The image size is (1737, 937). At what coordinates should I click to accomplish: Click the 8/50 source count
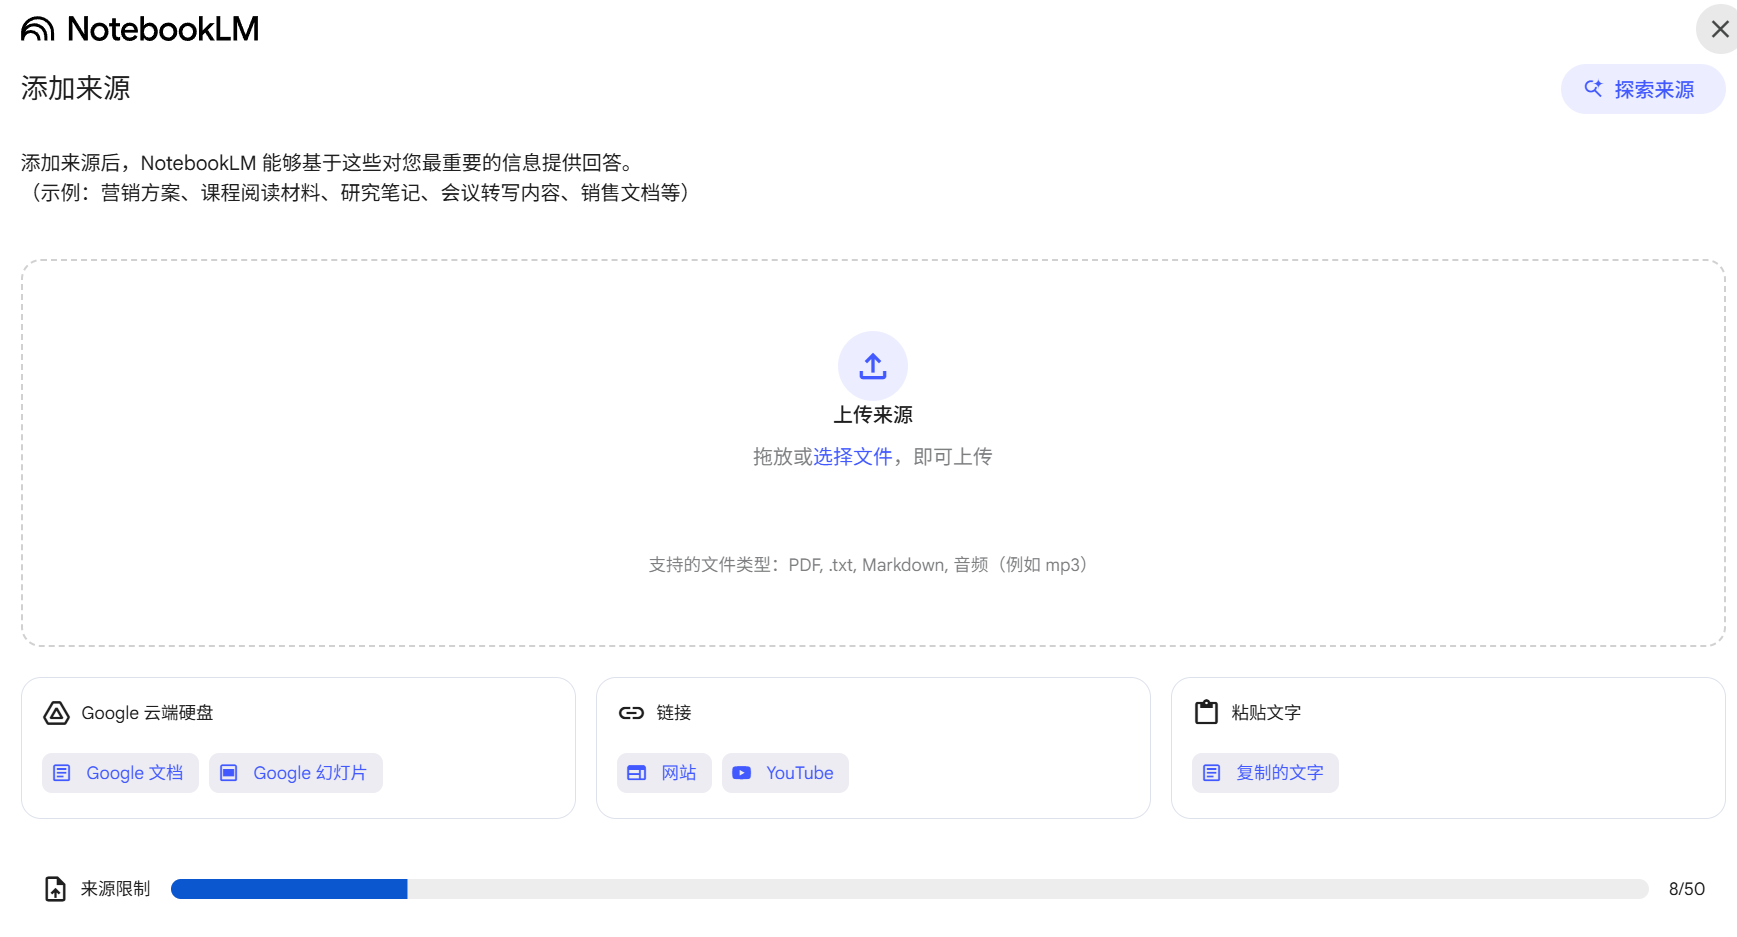[x=1687, y=889]
